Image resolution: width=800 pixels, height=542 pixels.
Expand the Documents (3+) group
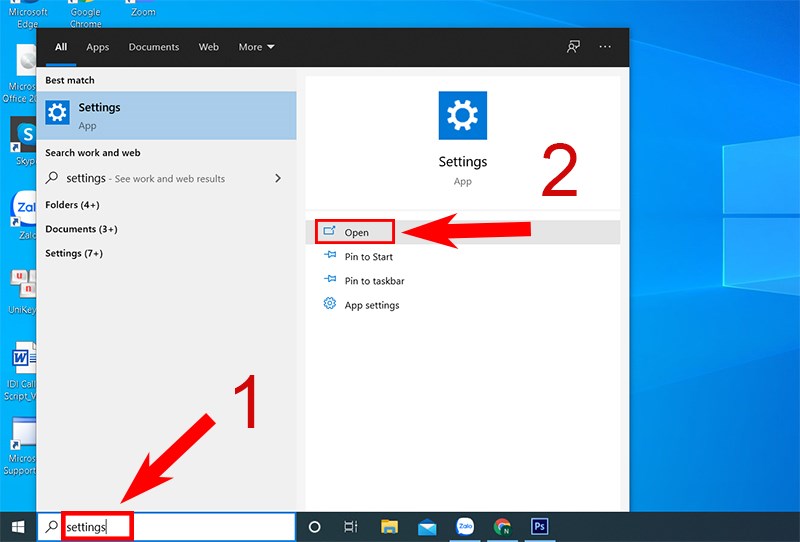coord(81,229)
